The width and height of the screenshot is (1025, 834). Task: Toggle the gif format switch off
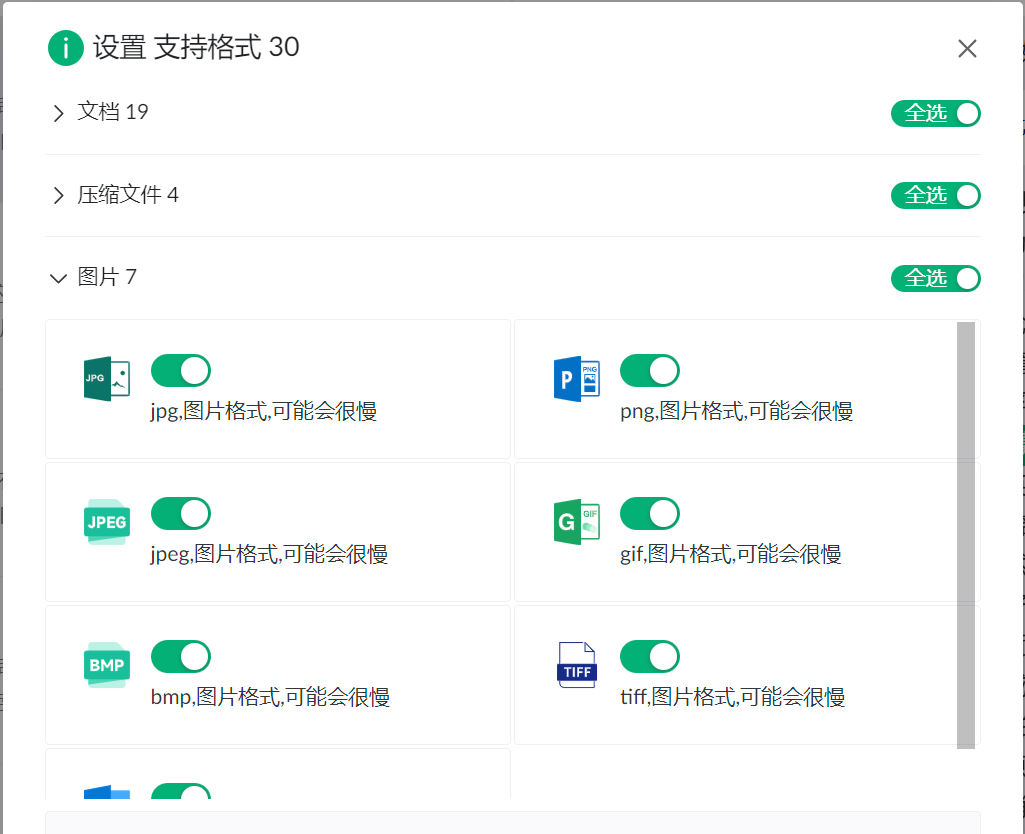(x=650, y=514)
